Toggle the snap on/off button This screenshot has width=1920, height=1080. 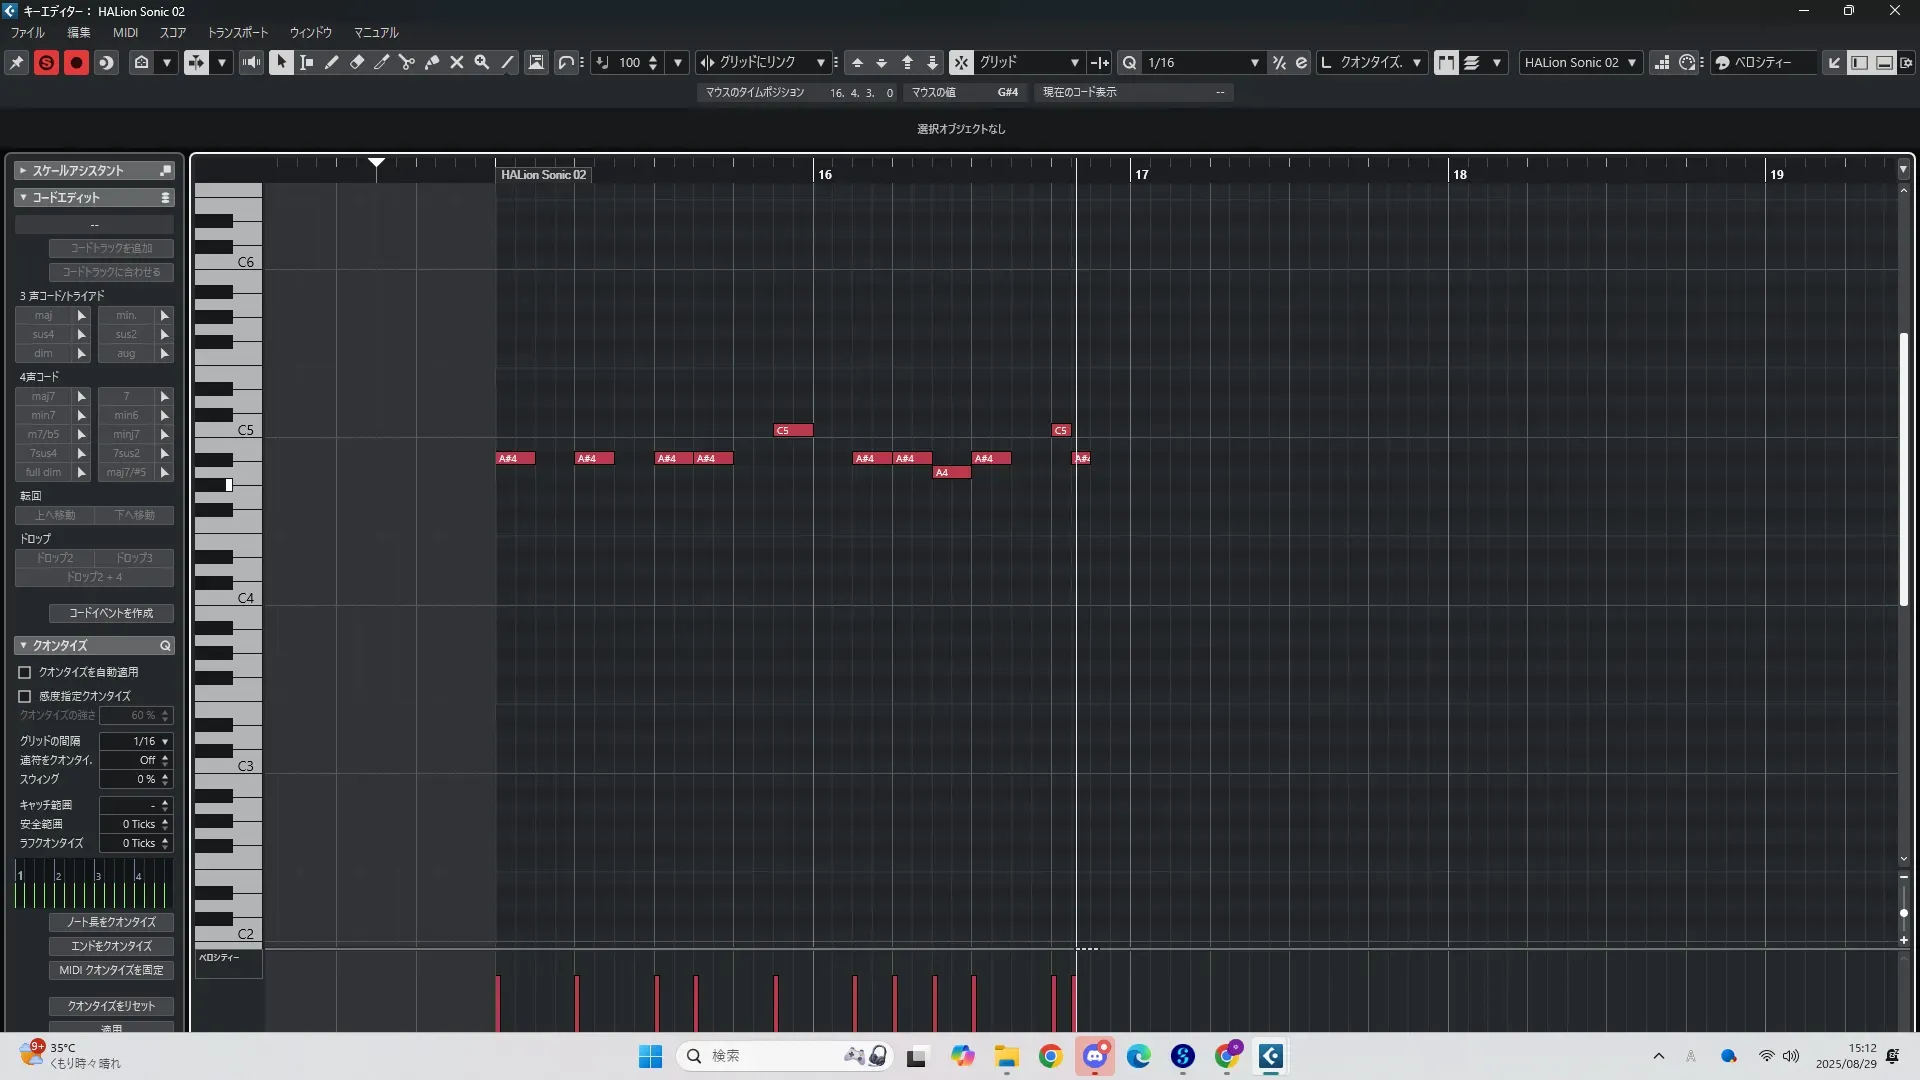click(x=960, y=62)
